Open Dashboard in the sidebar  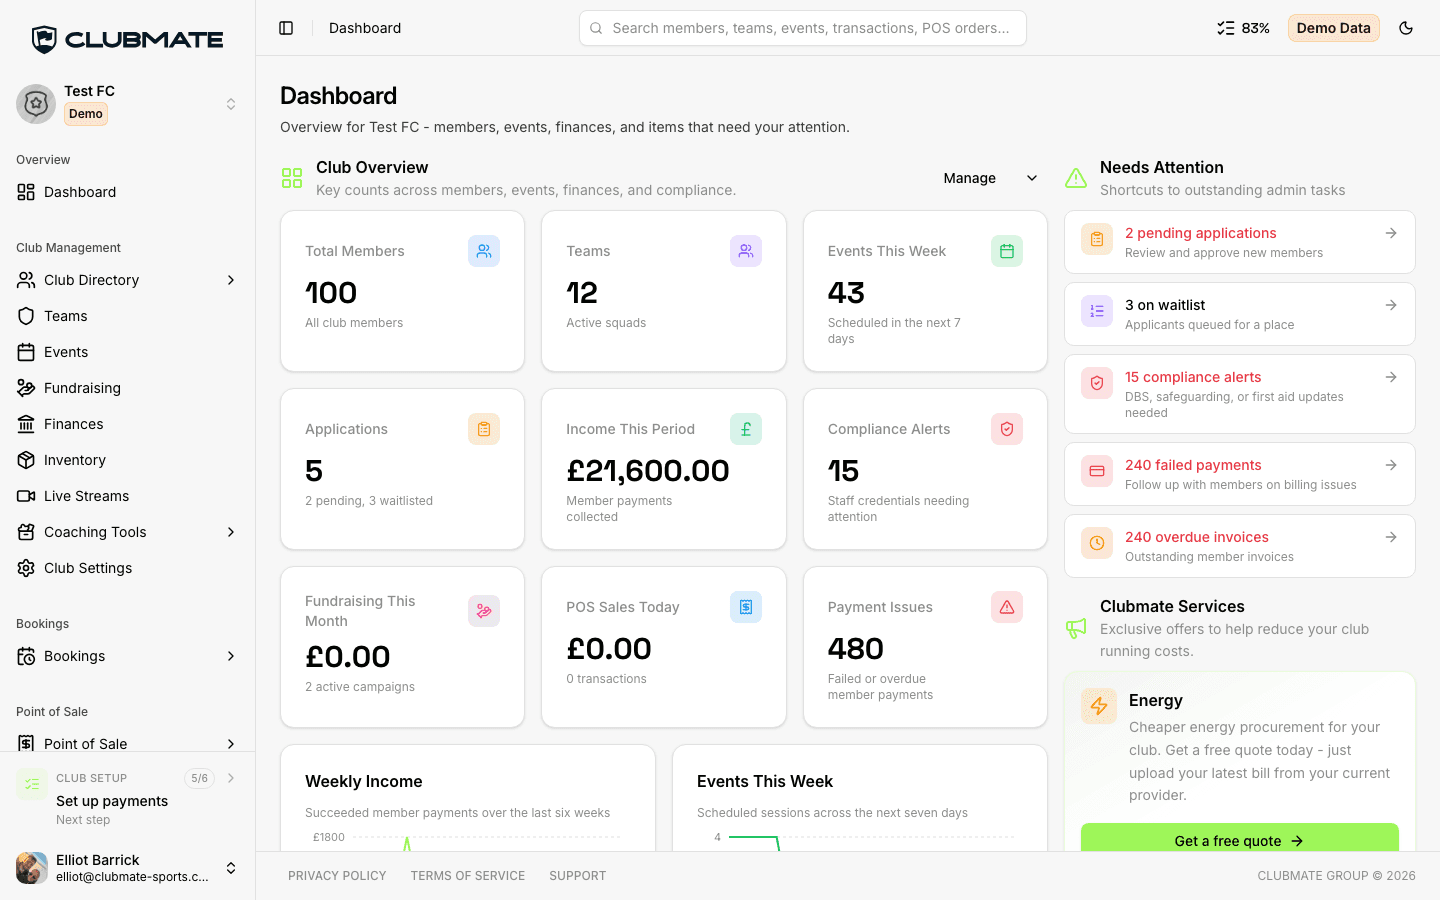point(127,192)
